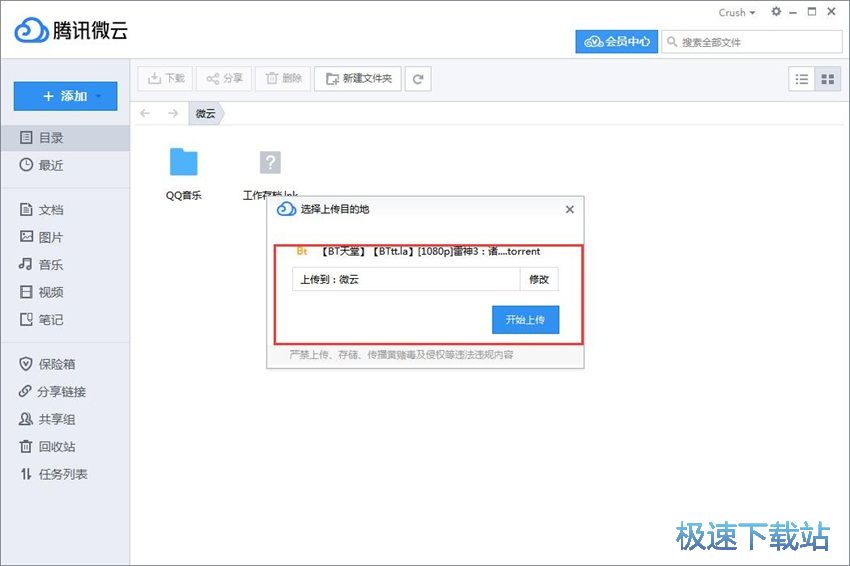Click the weiyun cloud icon in dialog title
Screen dimensions: 850x566
[x=286, y=209]
